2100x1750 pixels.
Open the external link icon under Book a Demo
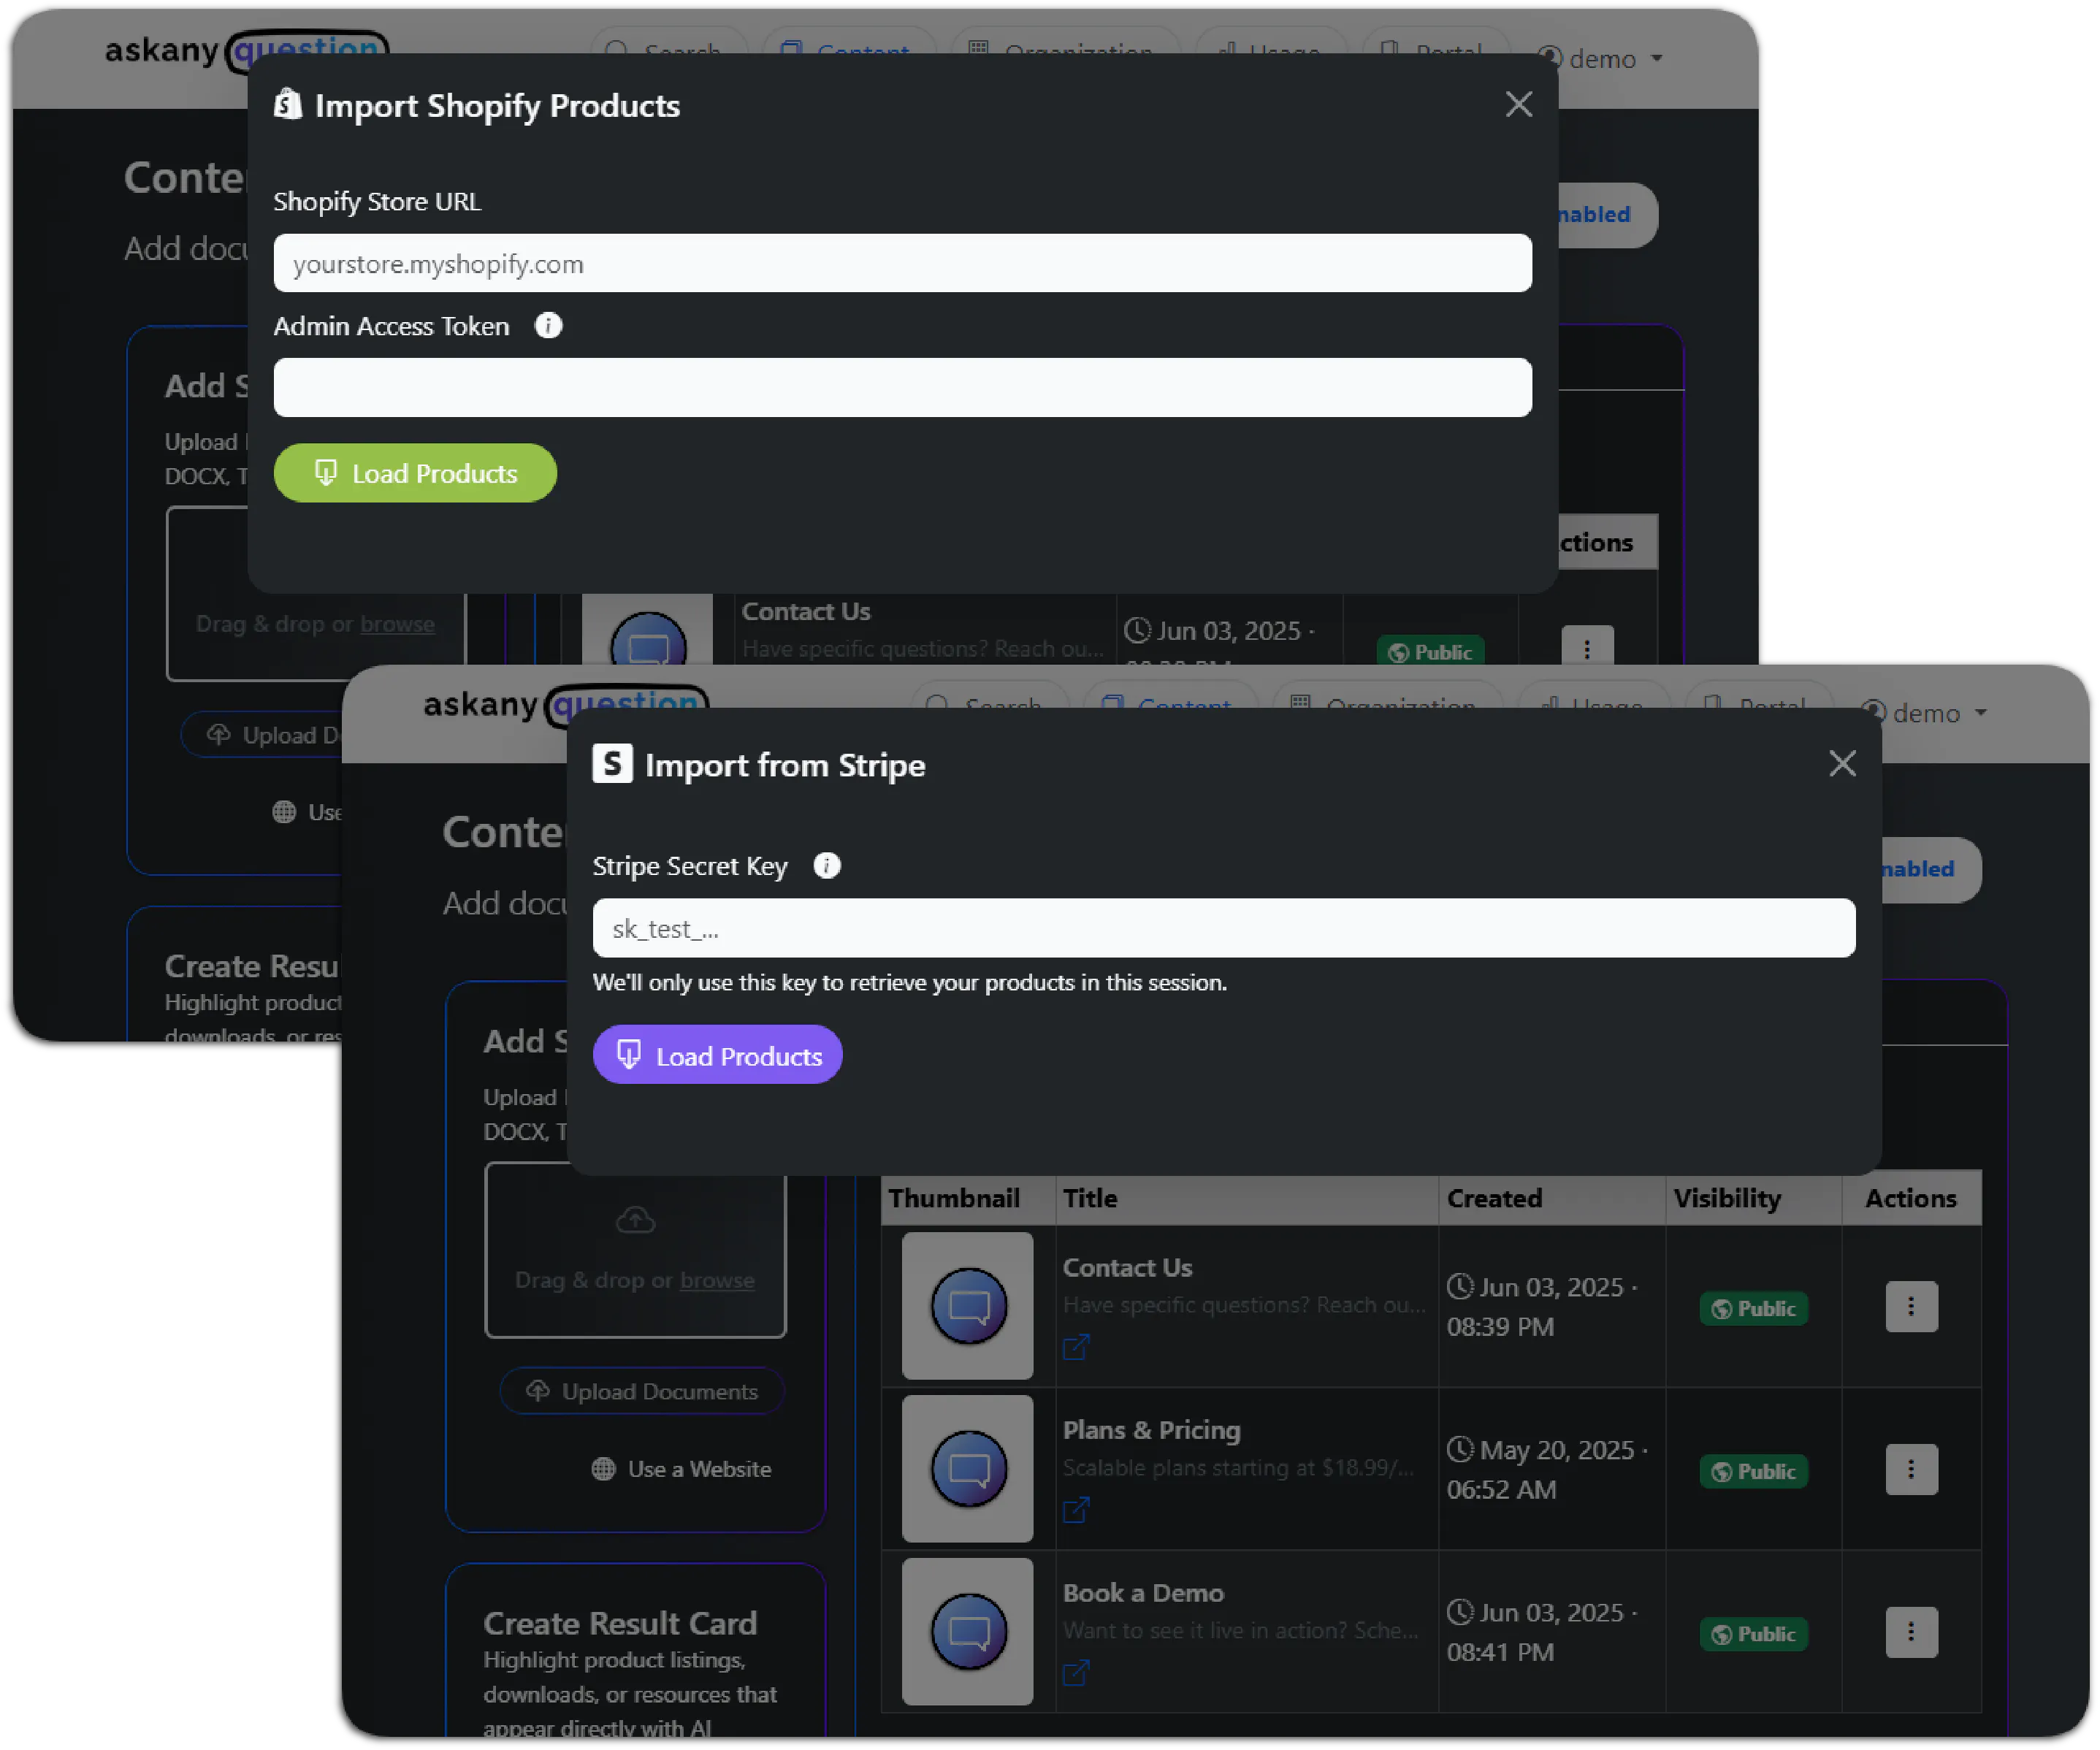pos(1076,1673)
